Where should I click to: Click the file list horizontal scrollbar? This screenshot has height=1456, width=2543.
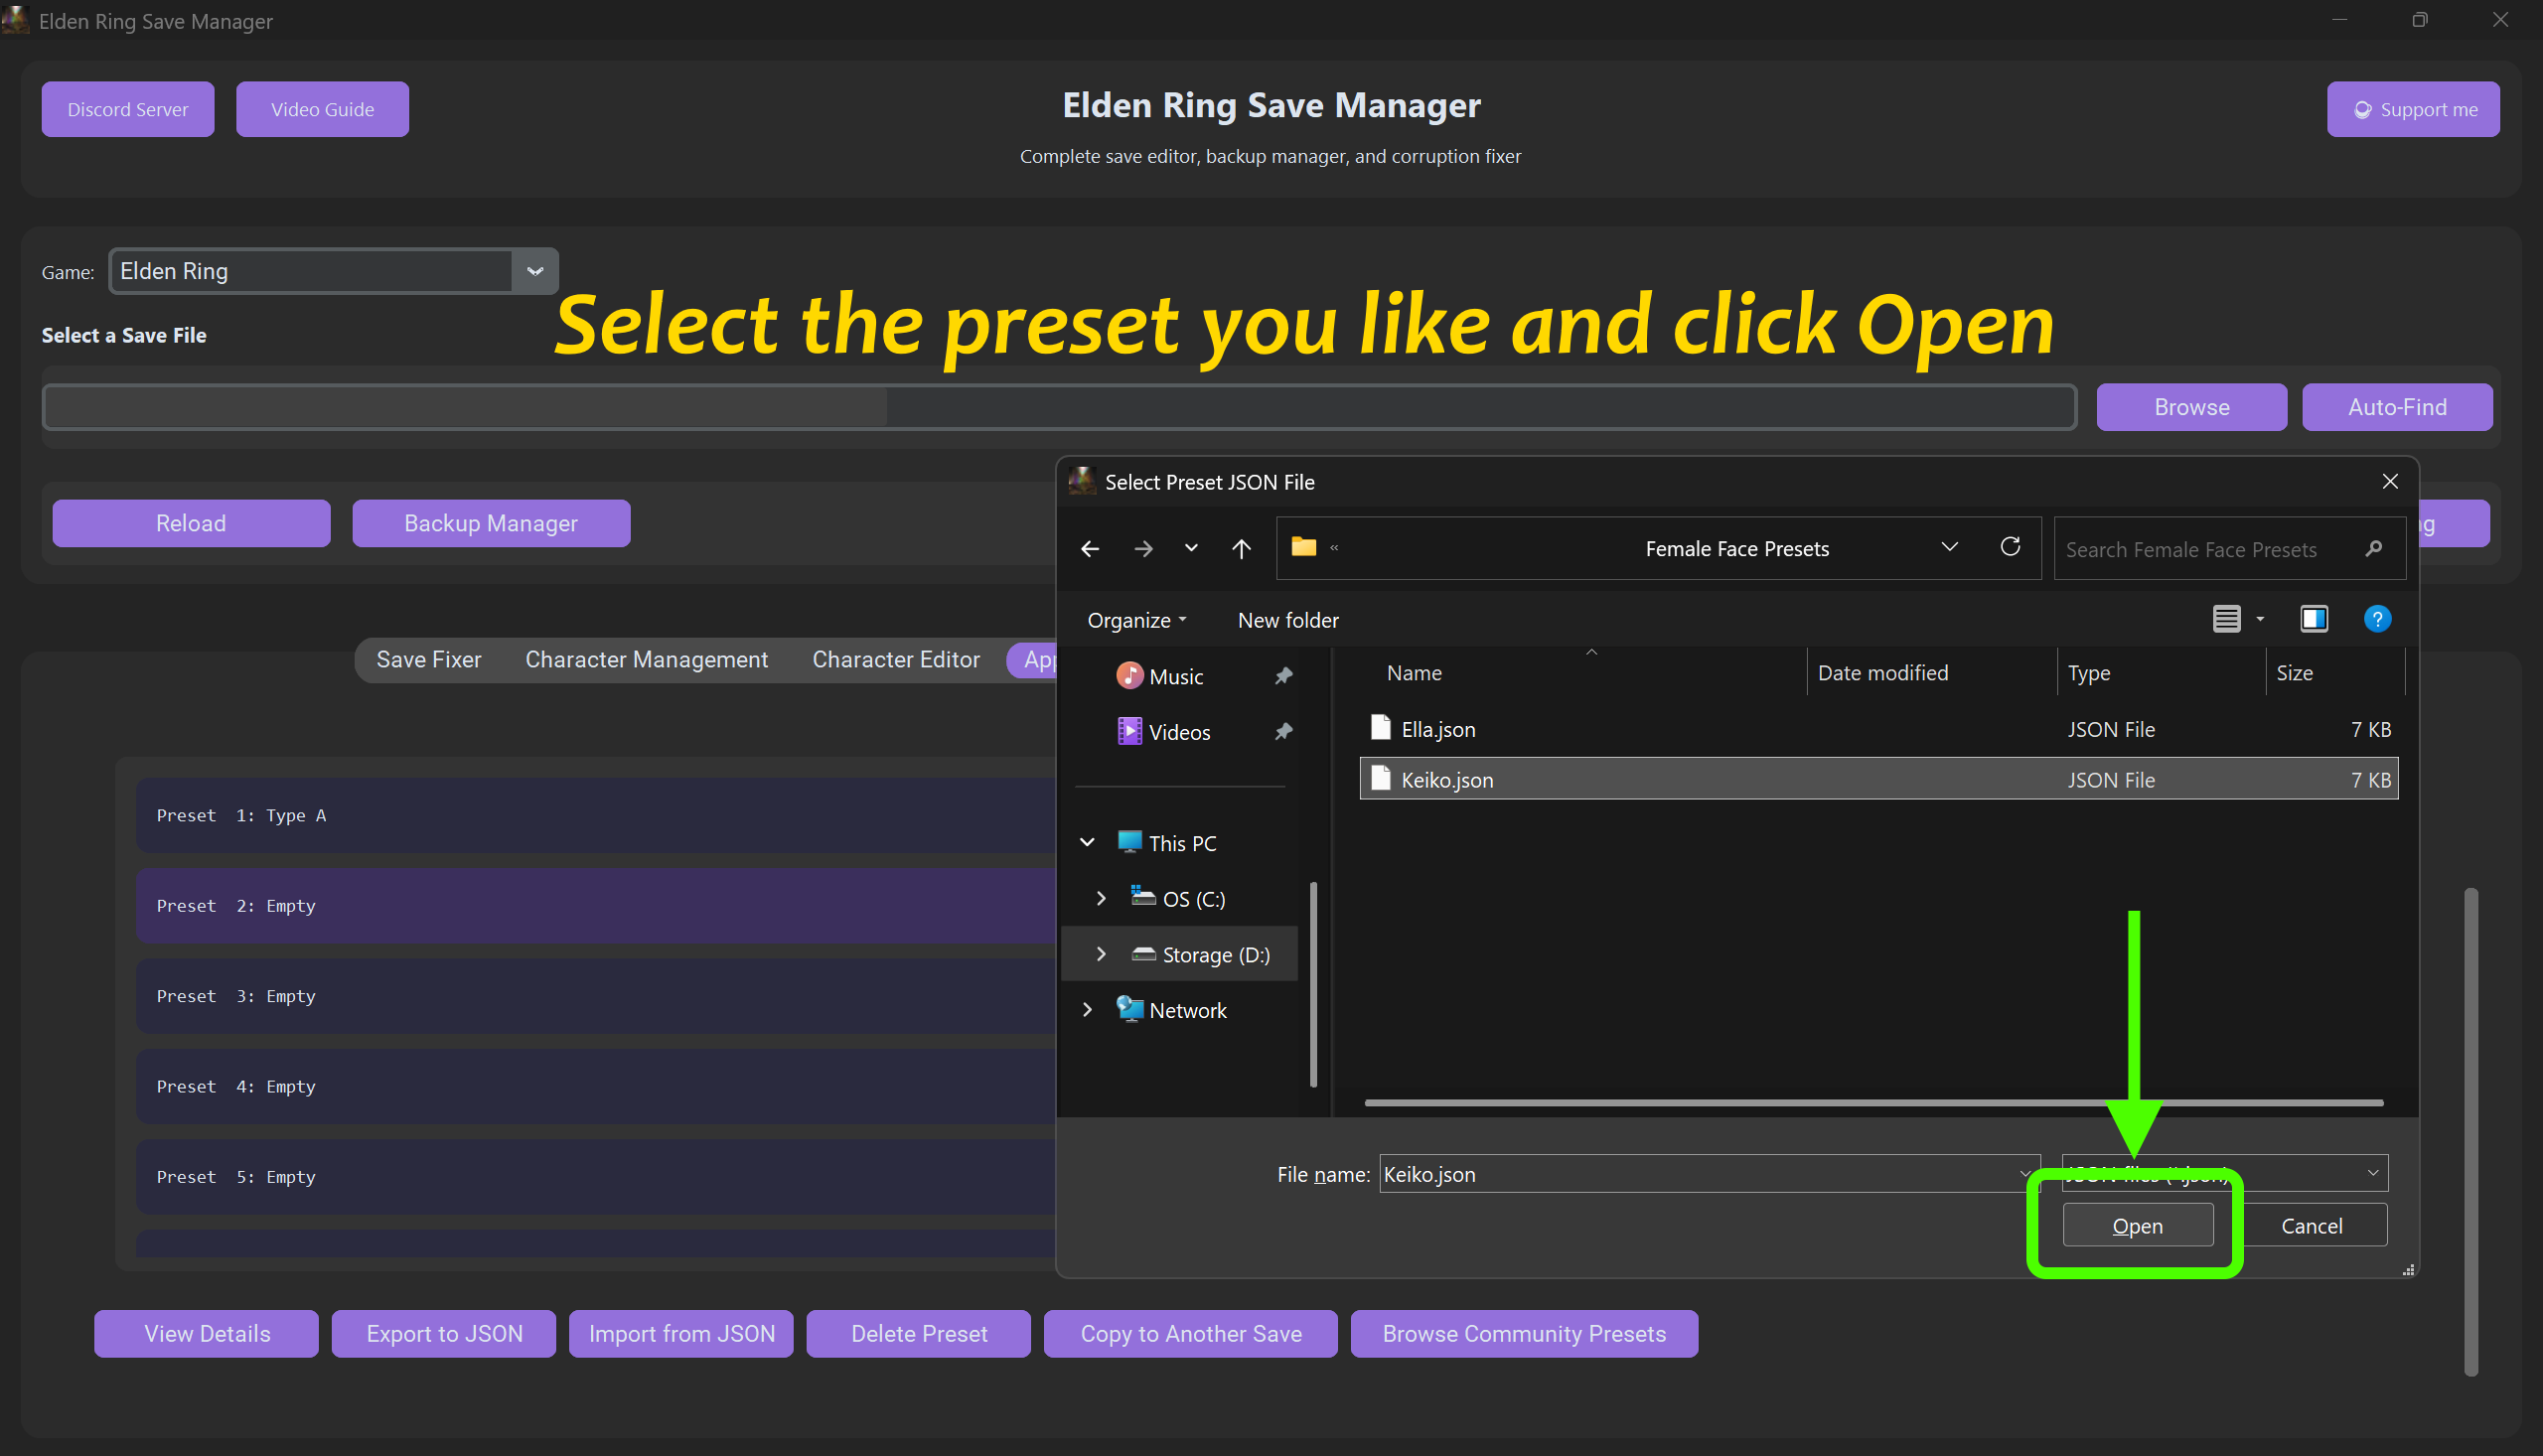pos(1873,1103)
